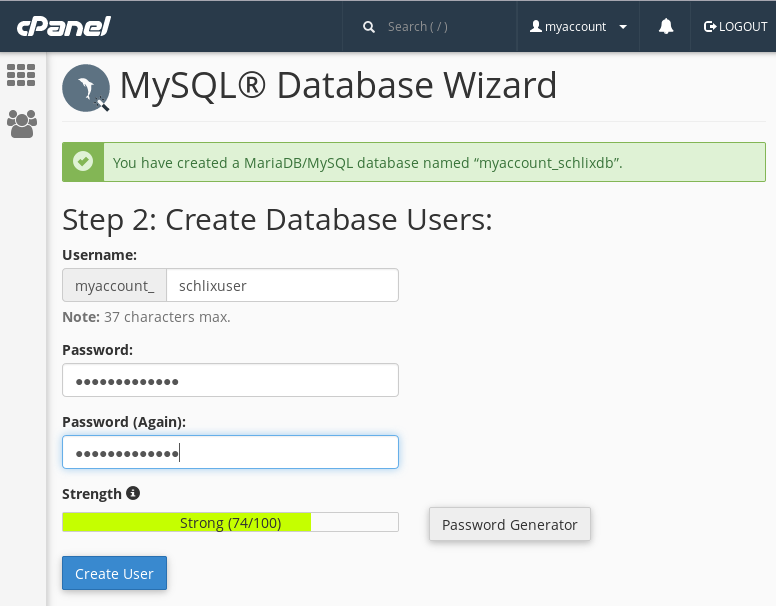776x606 pixels.
Task: Click the password strength meter bar
Action: [230, 522]
